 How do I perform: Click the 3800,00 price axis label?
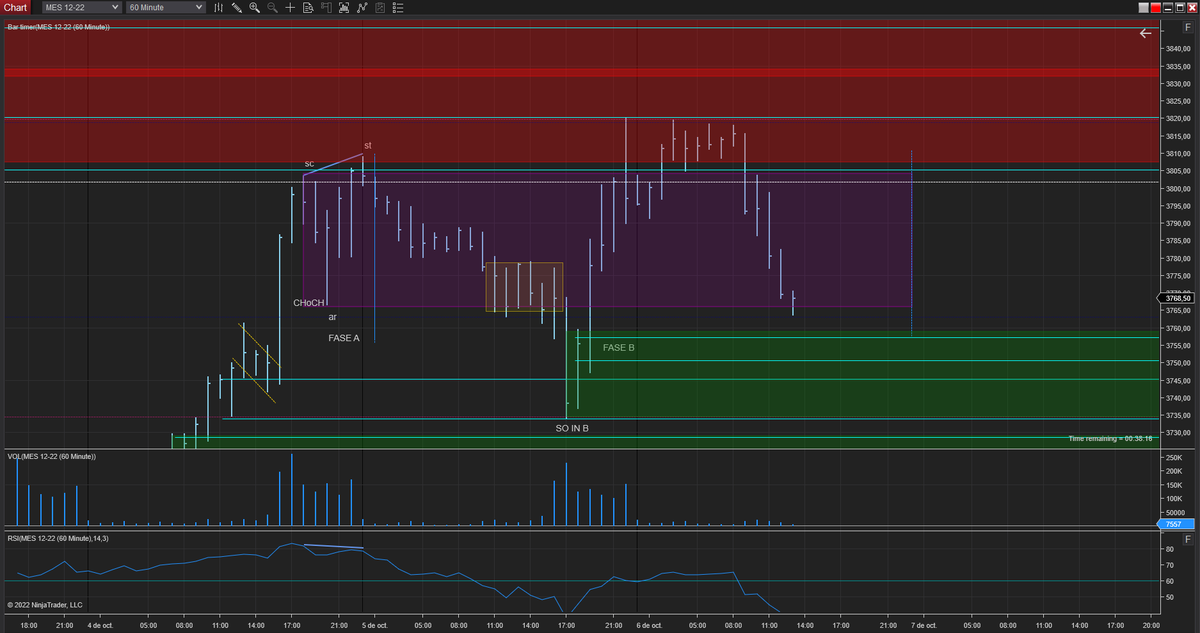point(1177,188)
